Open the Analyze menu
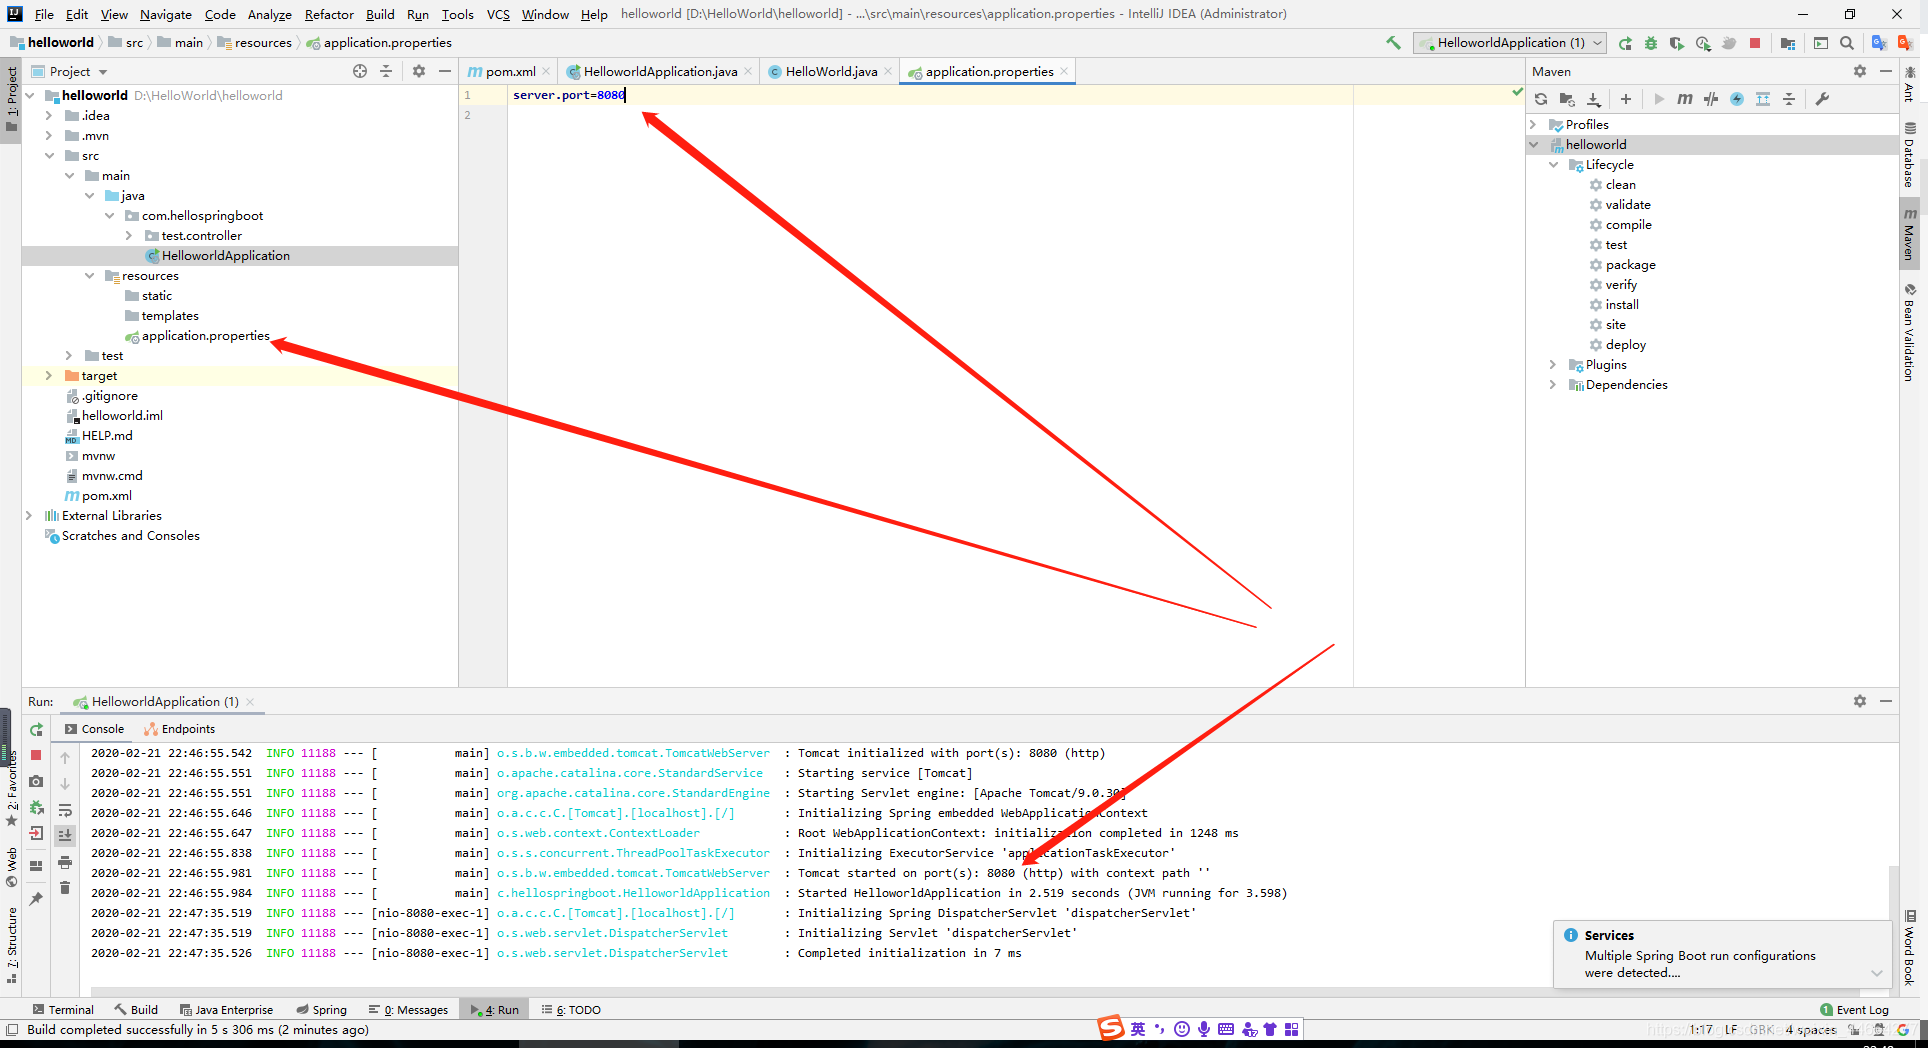This screenshot has width=1928, height=1048. pos(269,14)
